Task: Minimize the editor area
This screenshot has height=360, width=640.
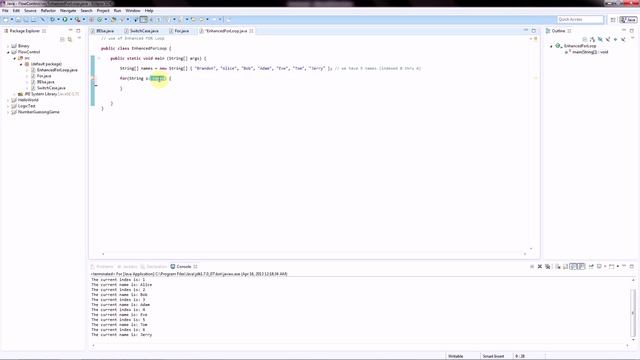Action: click(526, 31)
